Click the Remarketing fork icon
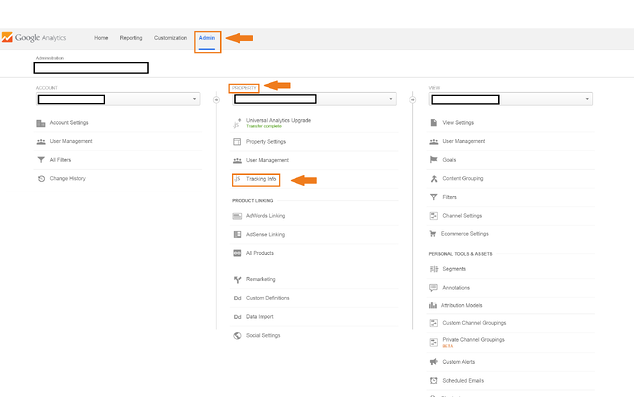The width and height of the screenshot is (634, 397). pyautogui.click(x=237, y=279)
